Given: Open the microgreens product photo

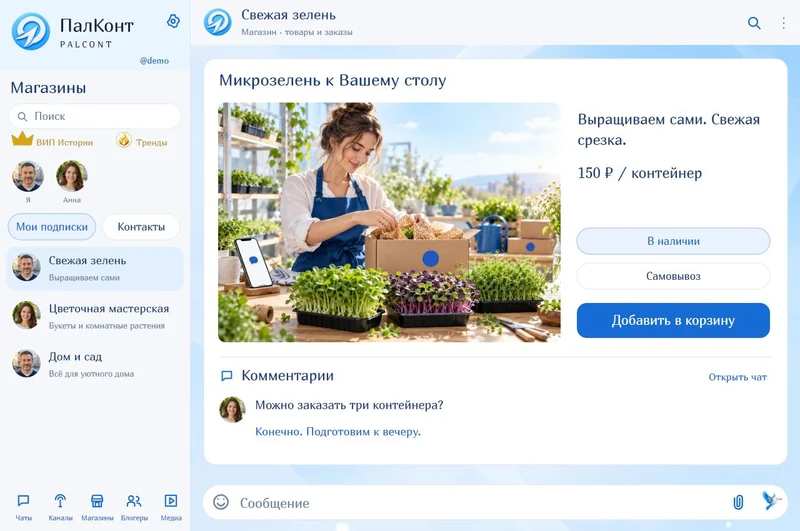Looking at the screenshot, I should click(x=389, y=222).
